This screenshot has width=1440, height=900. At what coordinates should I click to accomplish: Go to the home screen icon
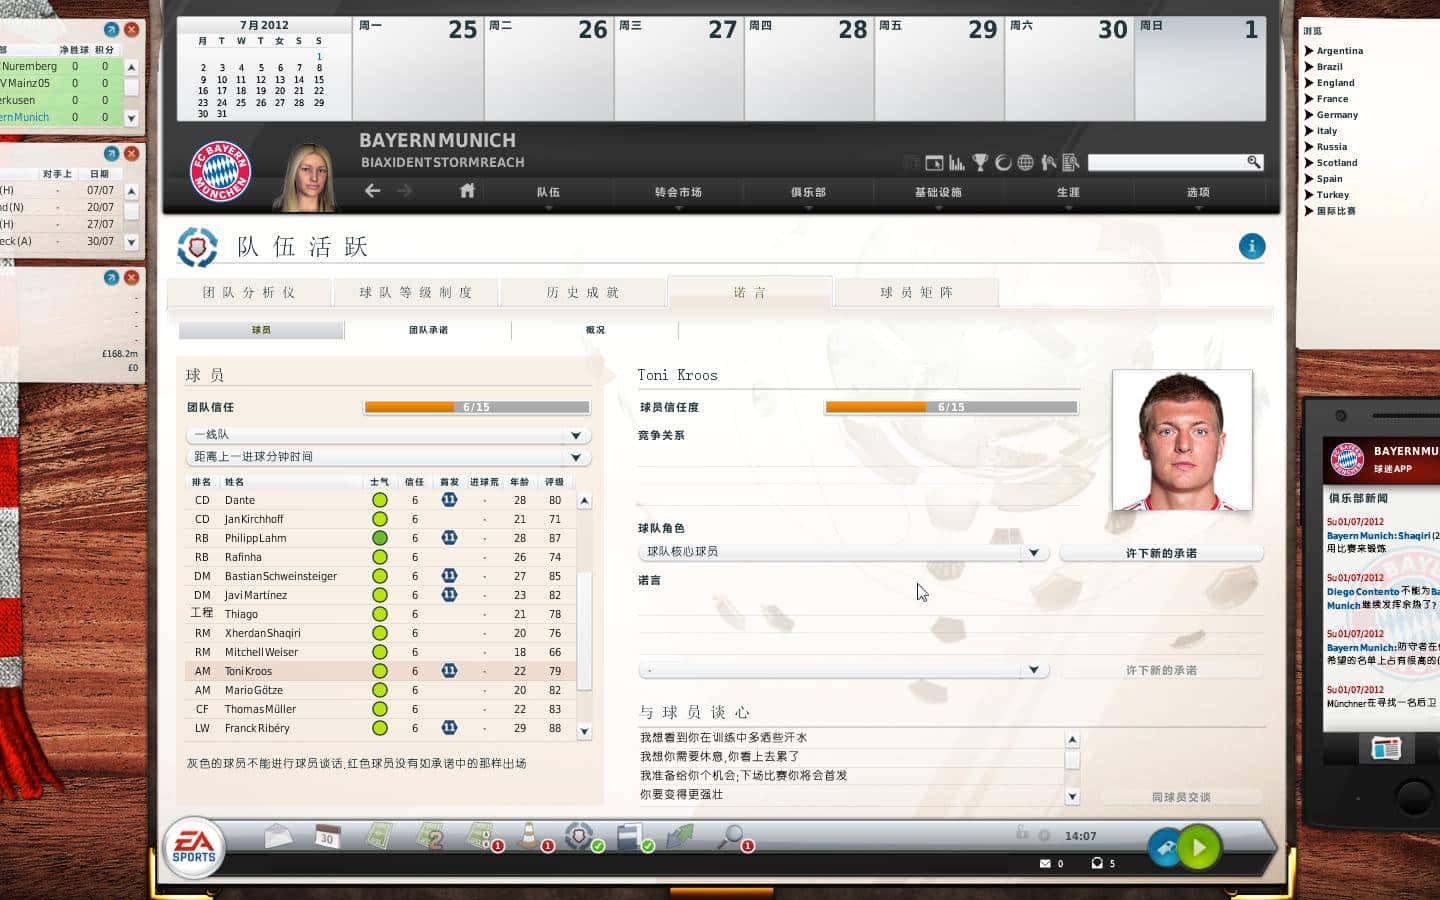pos(467,190)
